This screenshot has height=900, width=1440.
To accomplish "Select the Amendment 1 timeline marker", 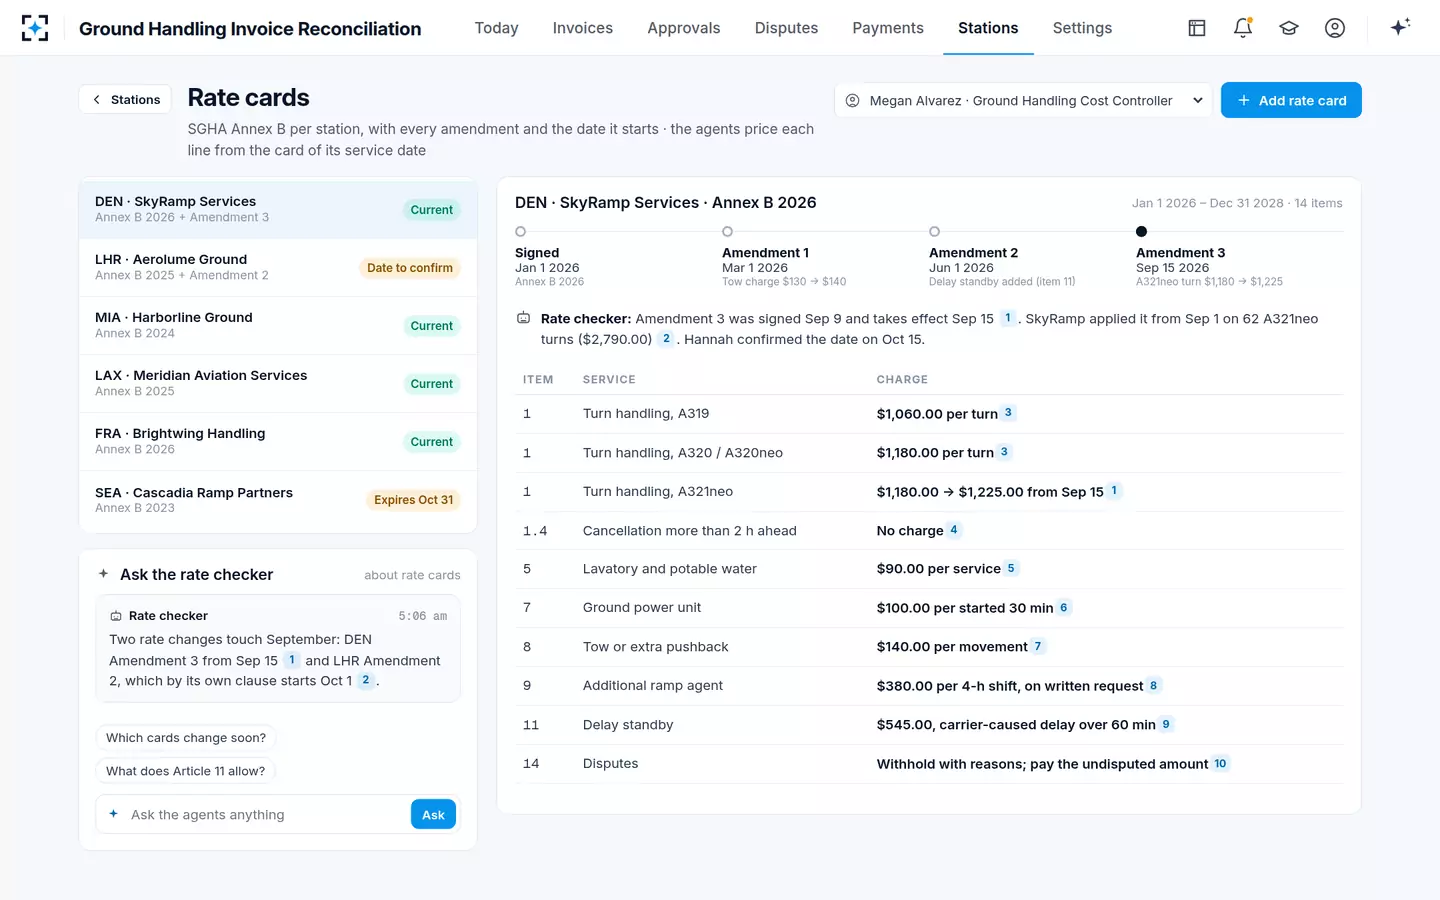I will 727,232.
